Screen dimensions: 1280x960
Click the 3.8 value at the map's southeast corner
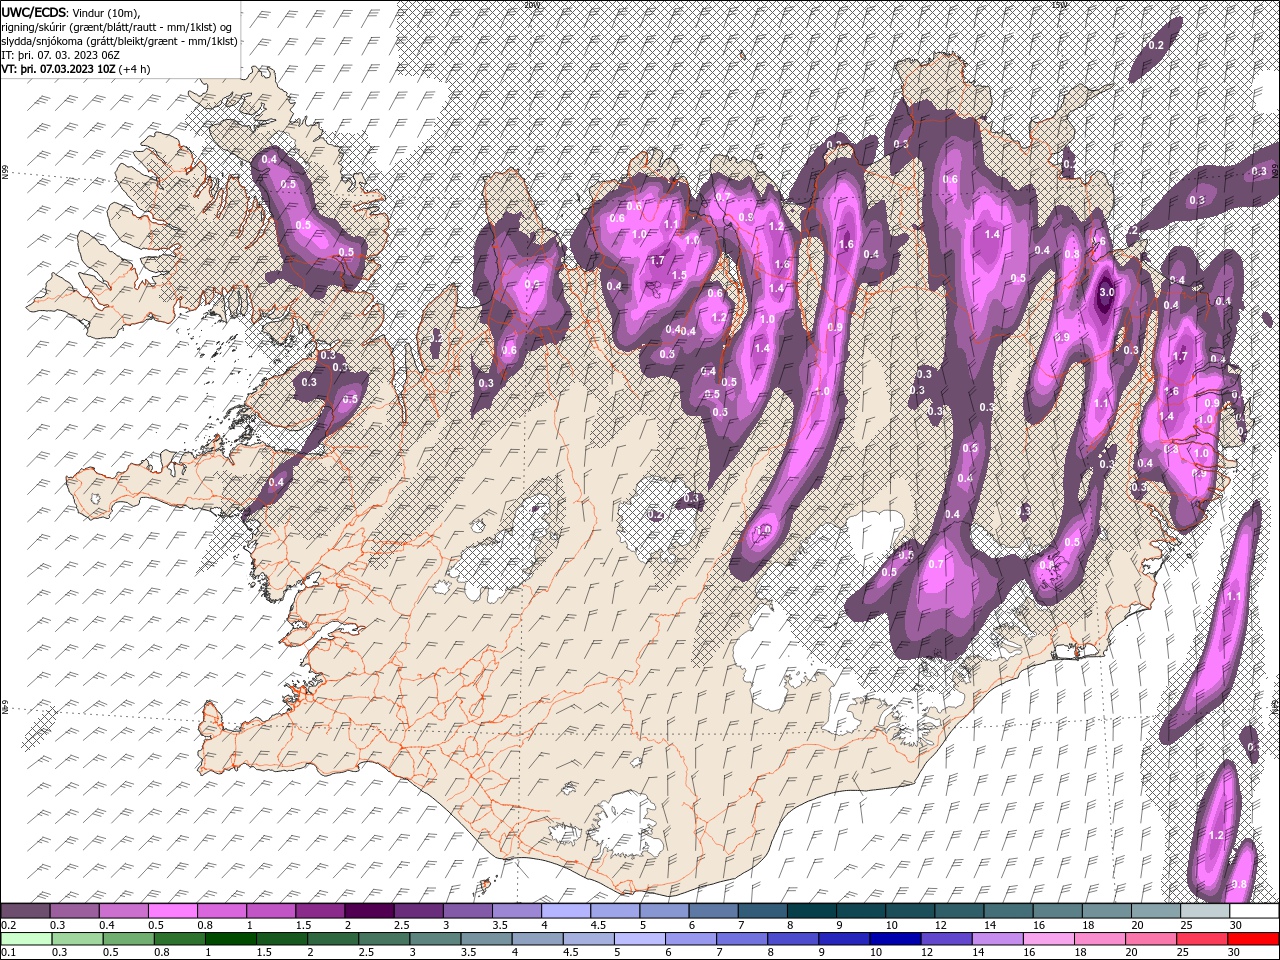pos(1238,884)
